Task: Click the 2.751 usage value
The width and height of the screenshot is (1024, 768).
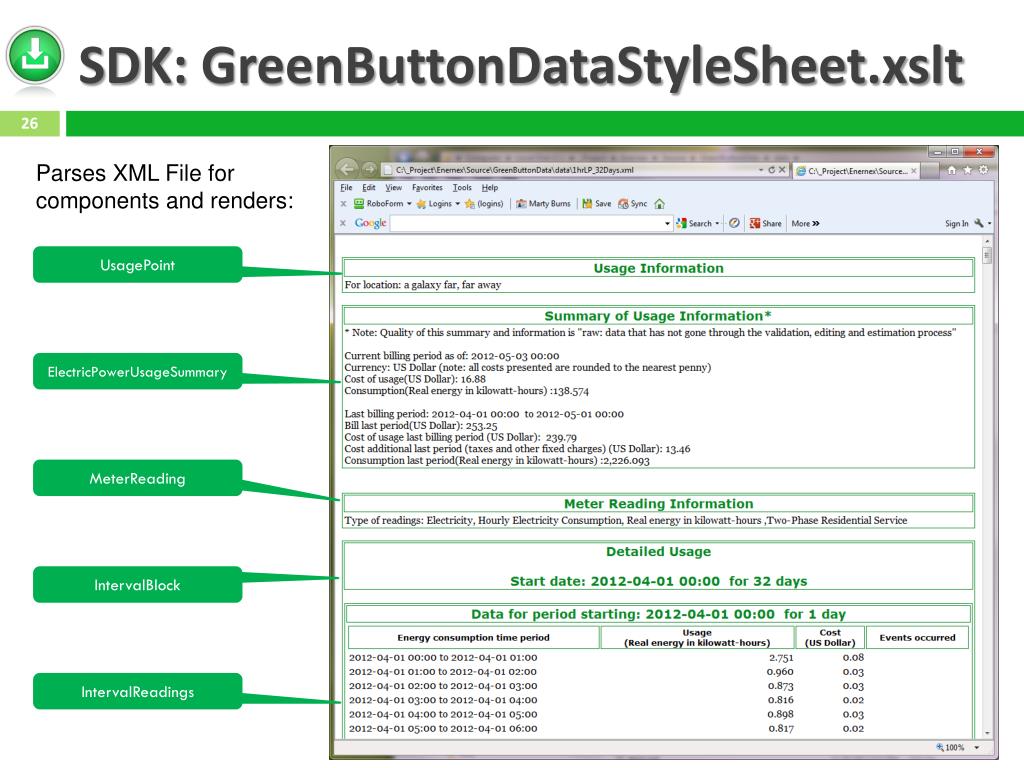Action: 781,658
